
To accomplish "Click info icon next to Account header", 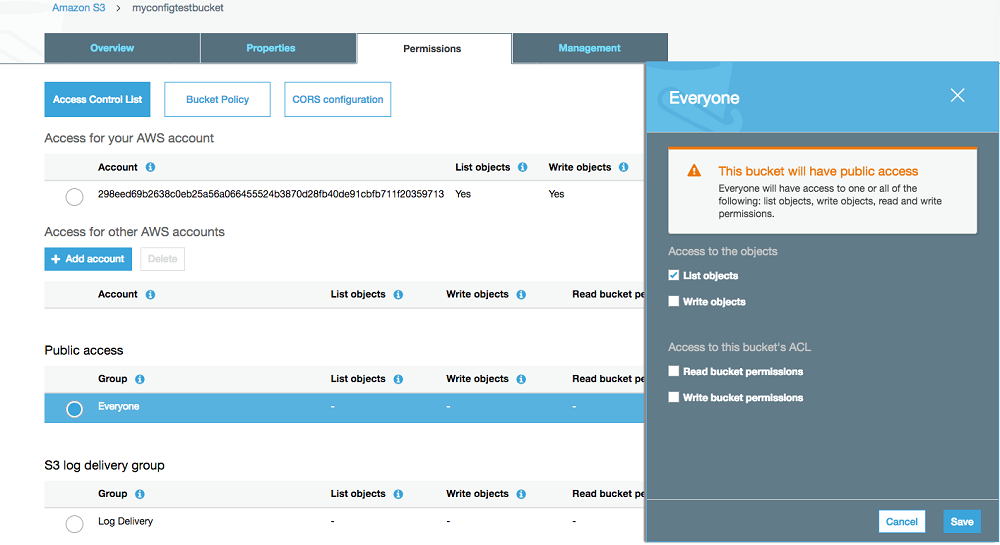I will [x=150, y=167].
